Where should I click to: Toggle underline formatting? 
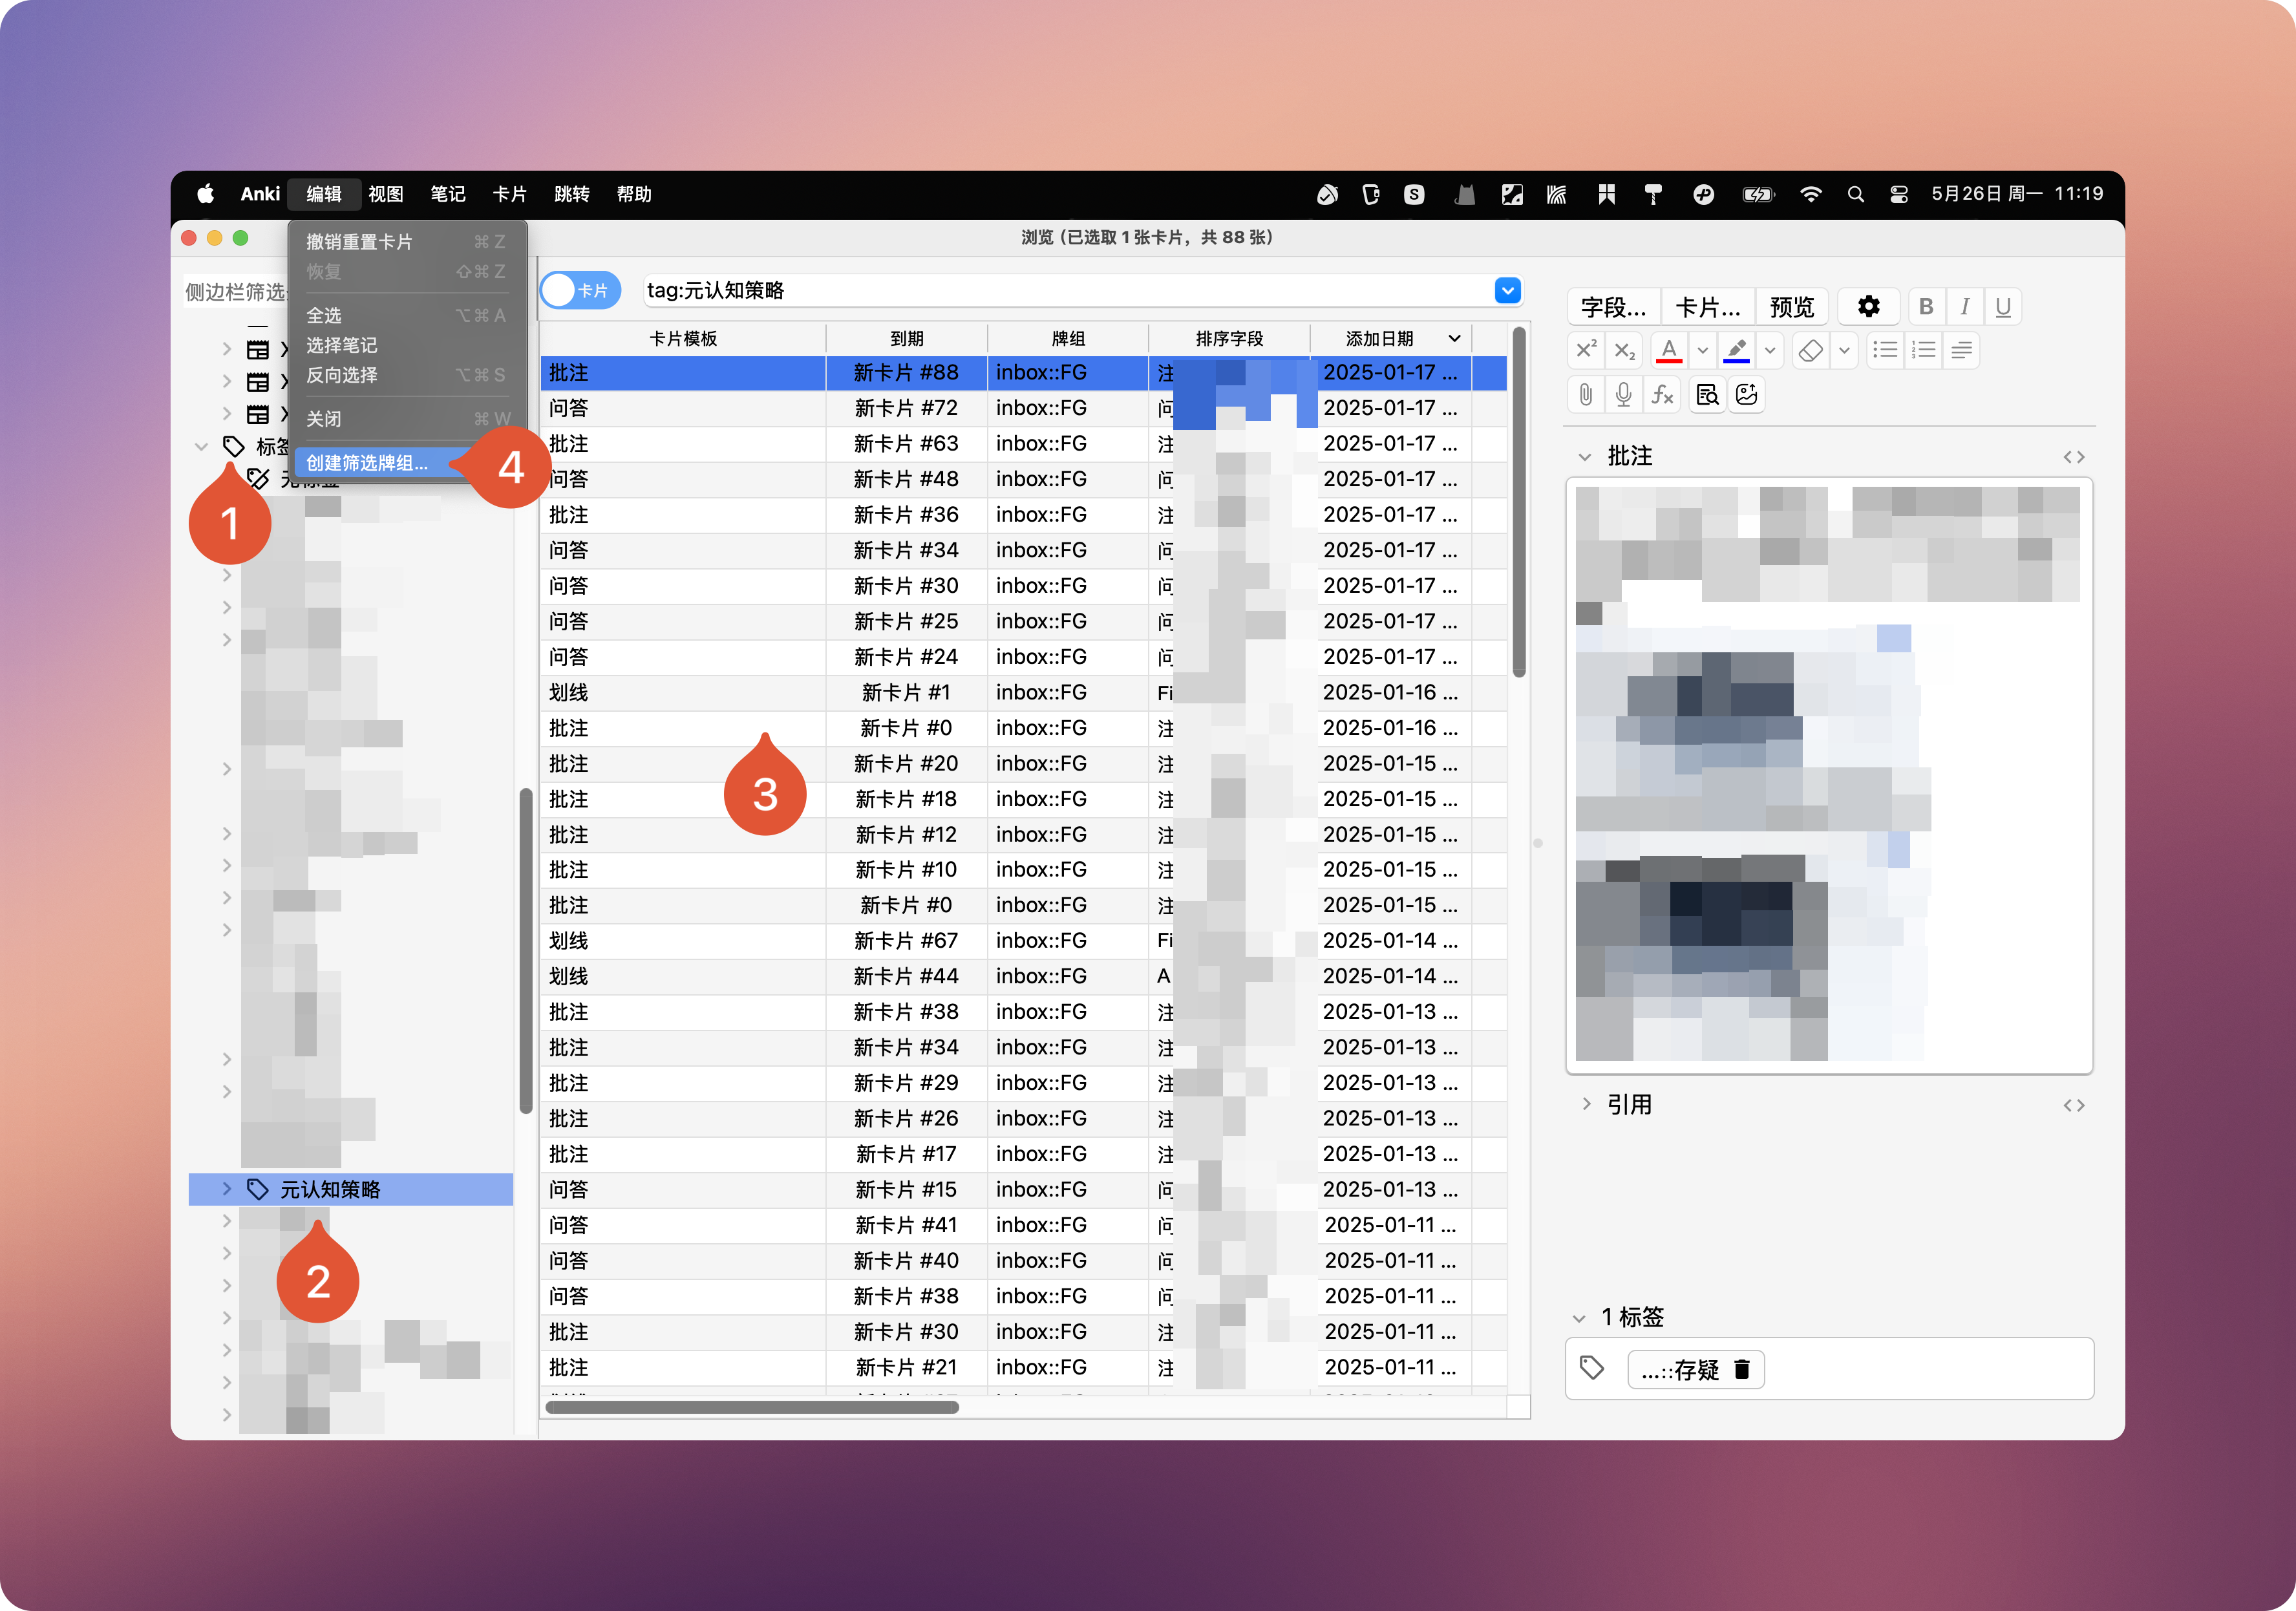coord(2003,307)
